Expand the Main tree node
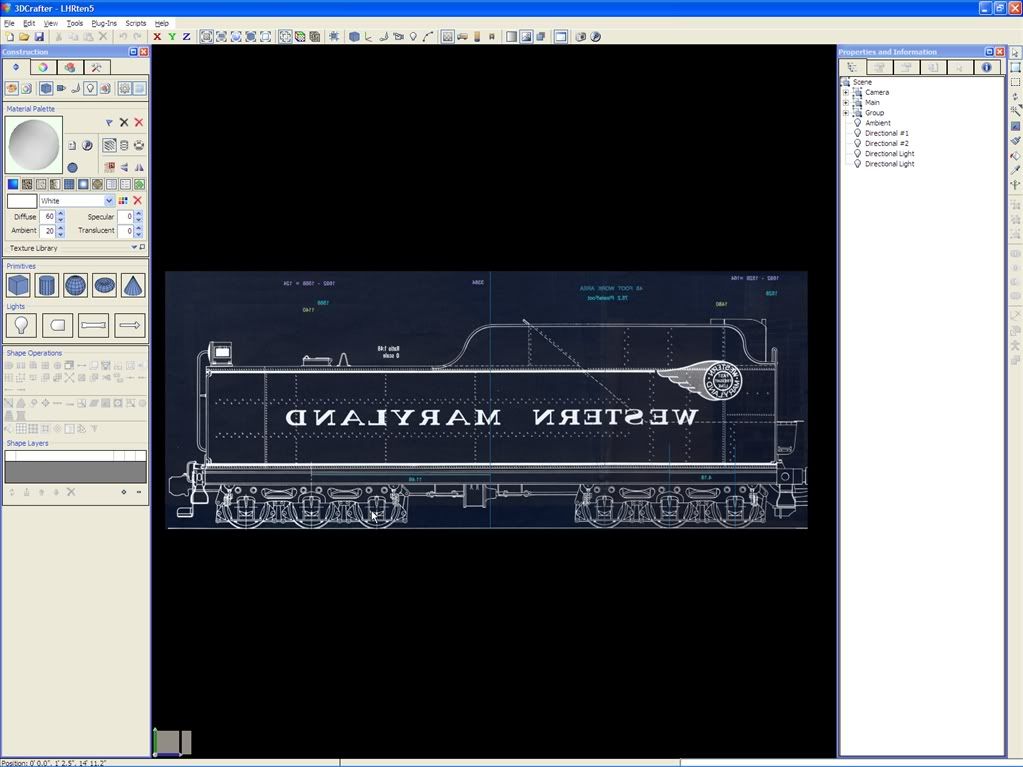 click(x=846, y=102)
